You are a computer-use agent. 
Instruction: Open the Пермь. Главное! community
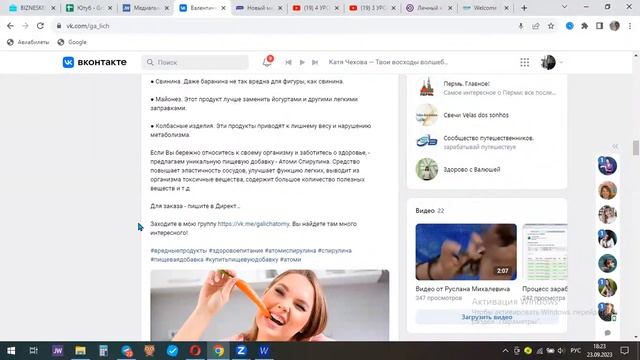pyautogui.click(x=487, y=87)
